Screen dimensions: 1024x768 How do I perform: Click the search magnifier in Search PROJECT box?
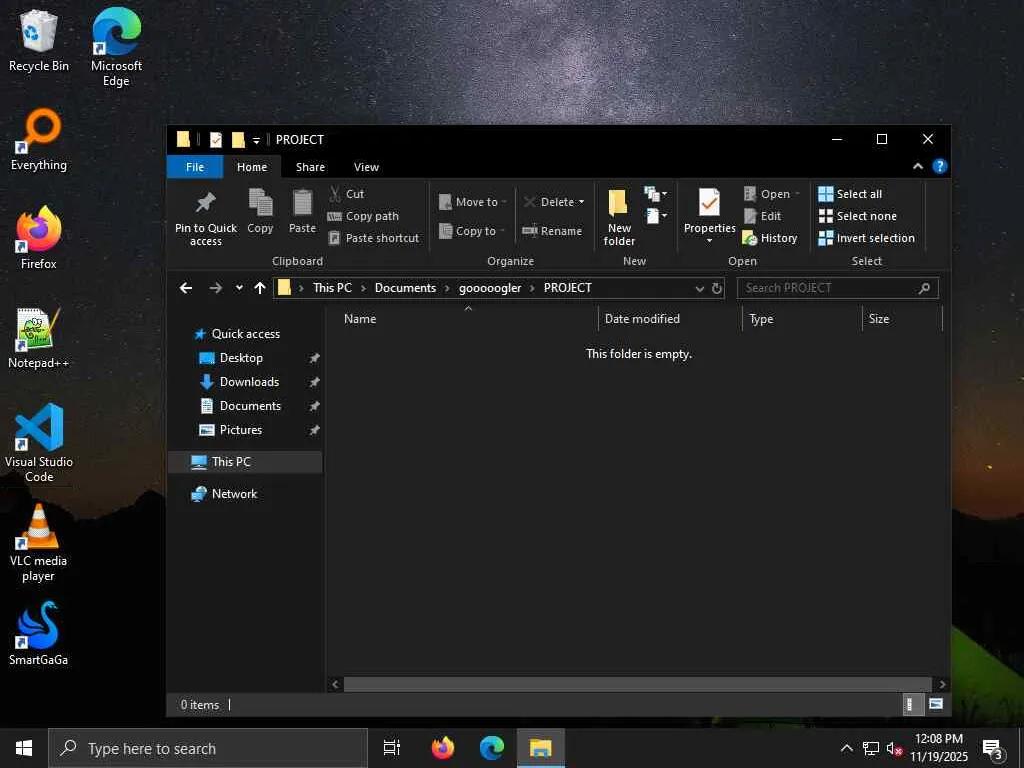[924, 288]
